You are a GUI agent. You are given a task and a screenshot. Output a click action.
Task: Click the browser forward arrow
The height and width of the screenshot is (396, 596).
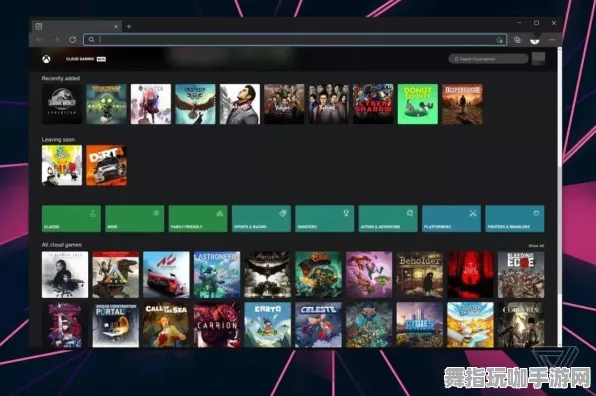pos(56,40)
